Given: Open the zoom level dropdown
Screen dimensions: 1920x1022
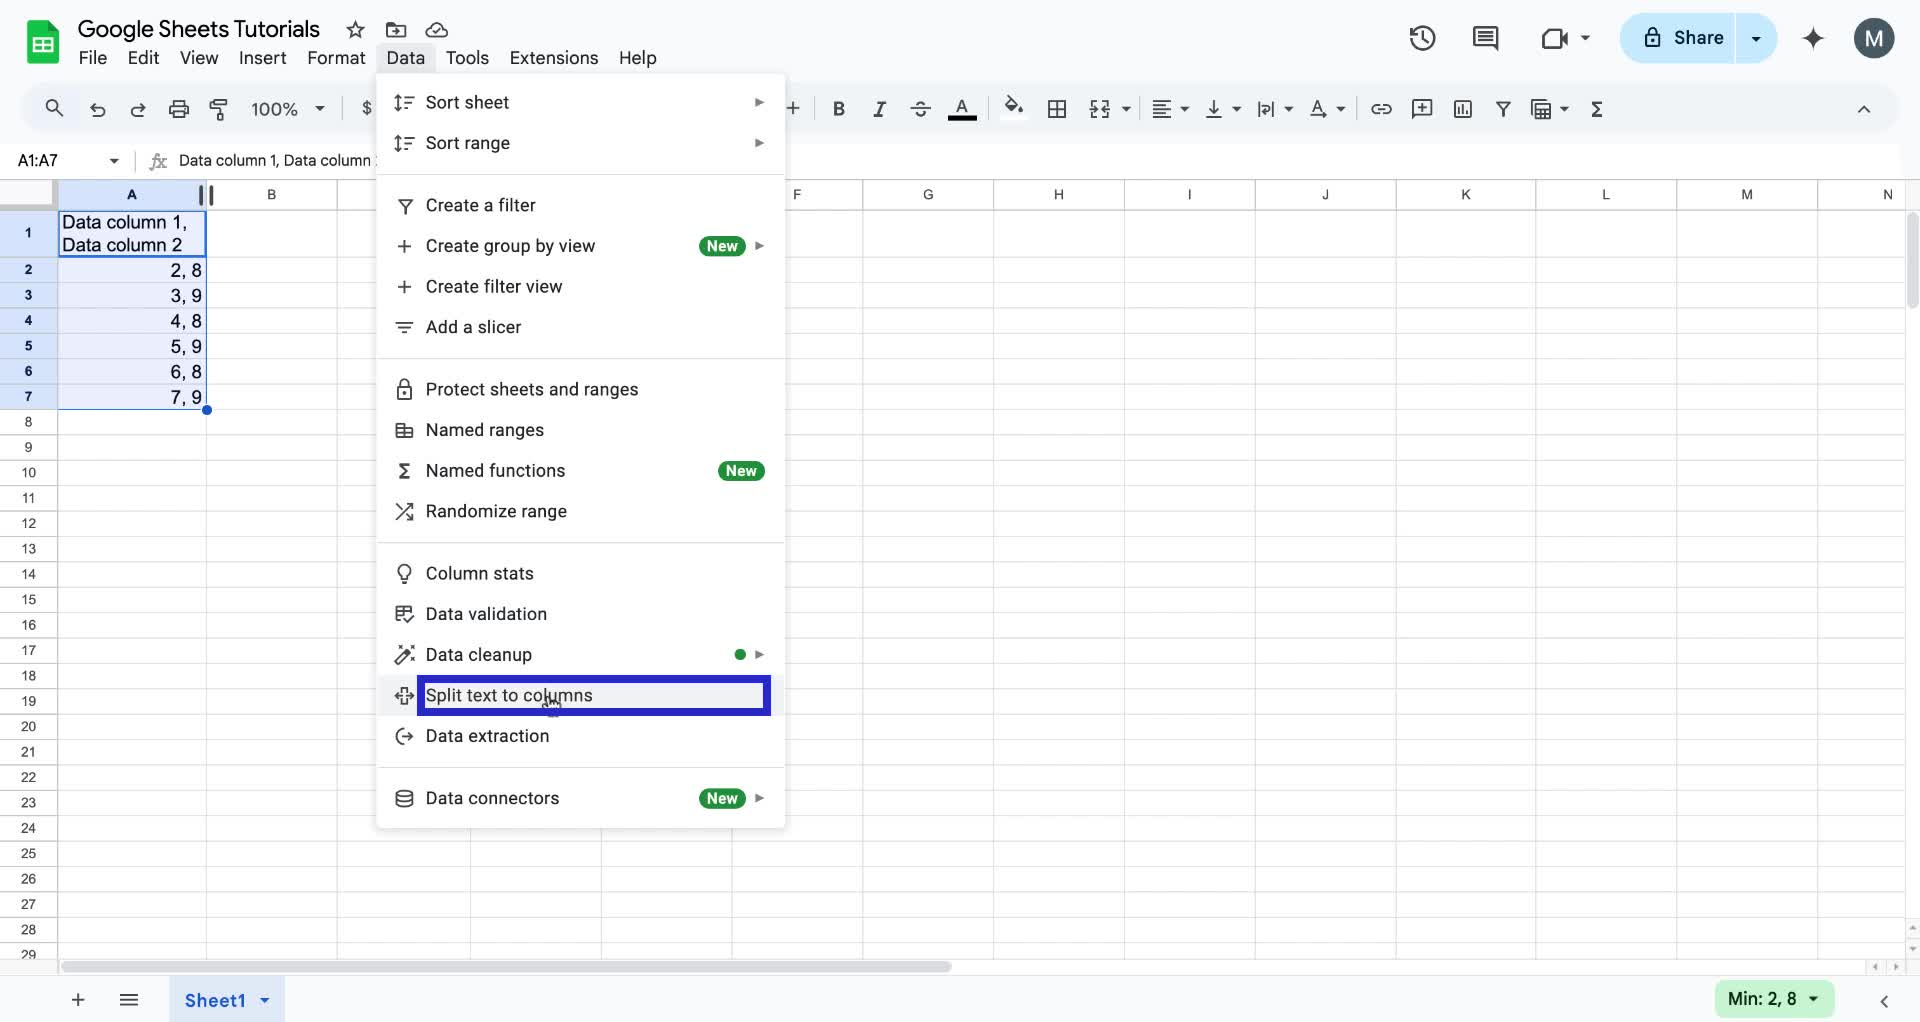Looking at the screenshot, I should pos(287,109).
